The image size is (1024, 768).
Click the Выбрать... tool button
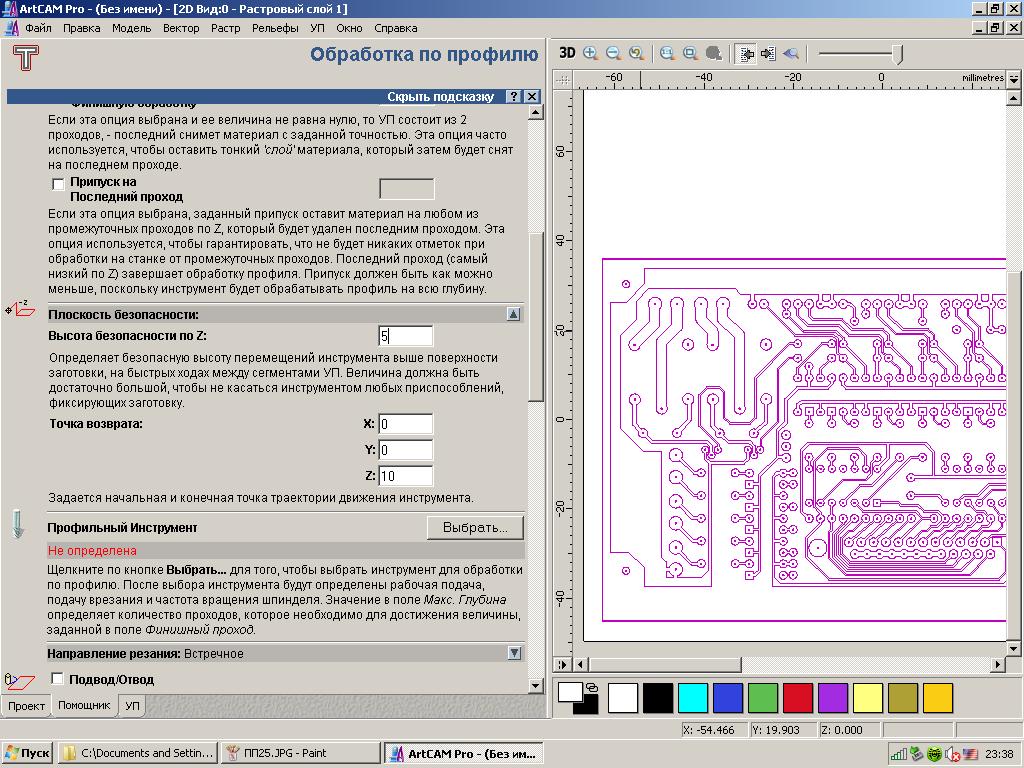click(x=475, y=528)
